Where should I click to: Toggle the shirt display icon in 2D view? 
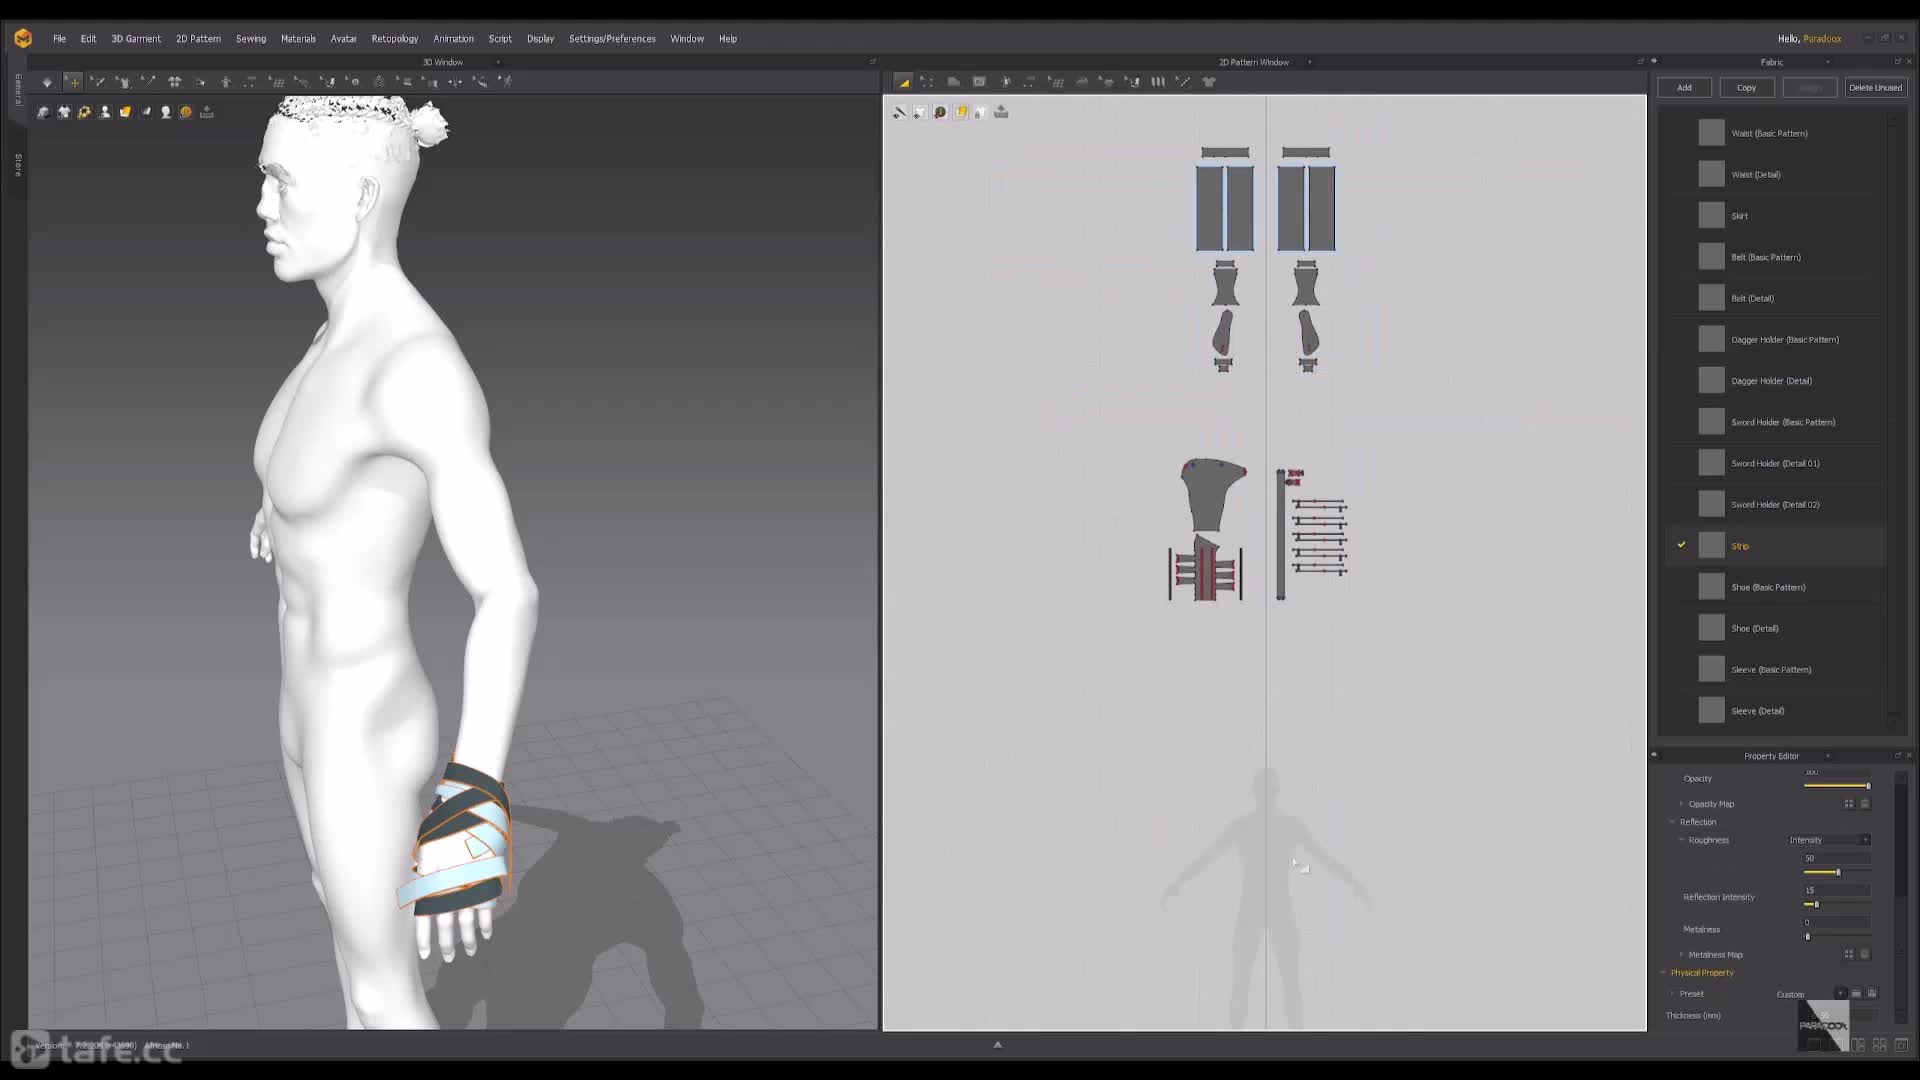pos(919,112)
